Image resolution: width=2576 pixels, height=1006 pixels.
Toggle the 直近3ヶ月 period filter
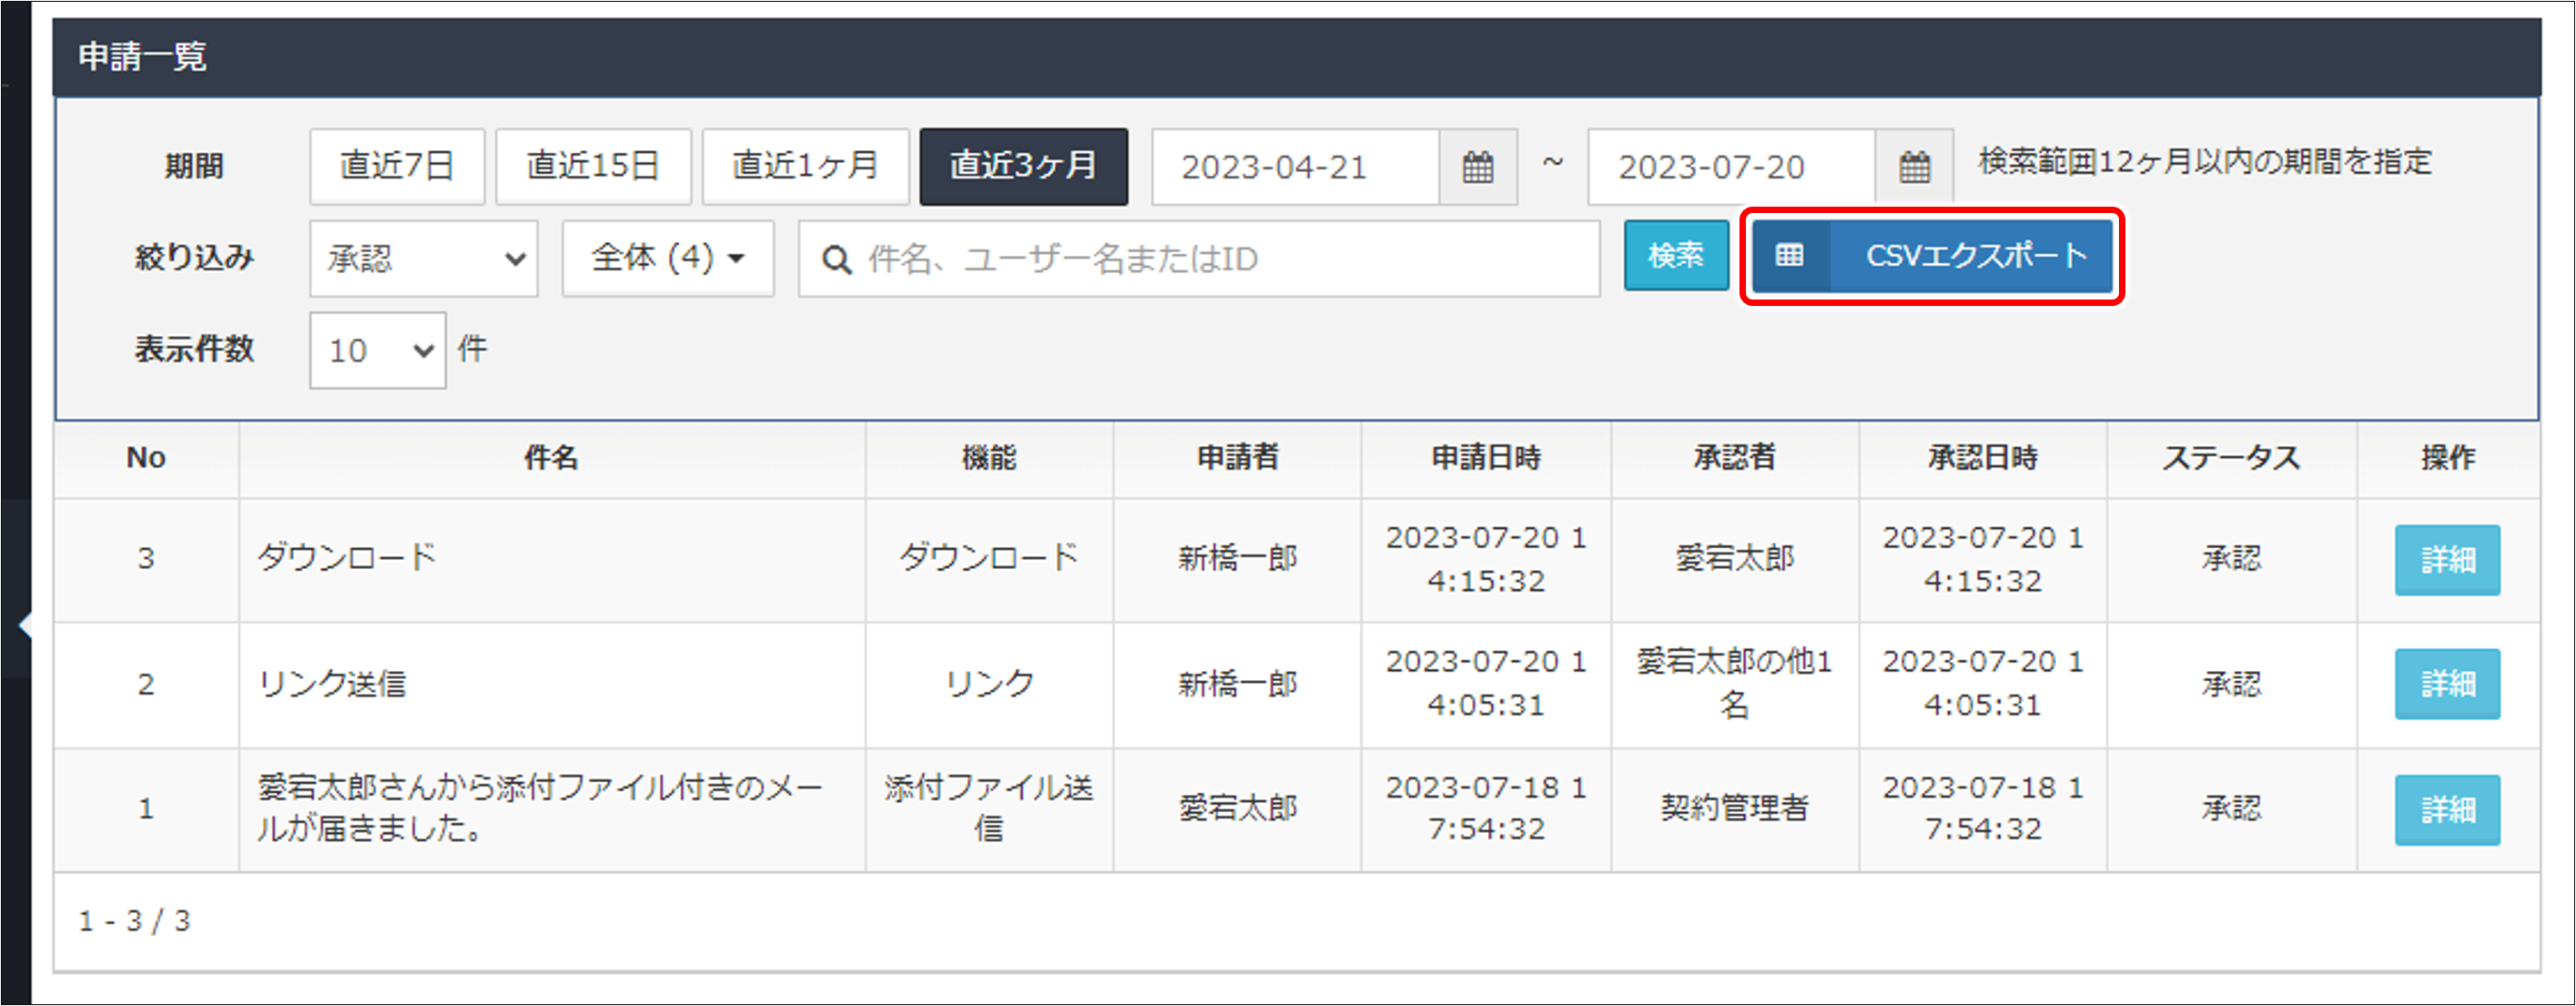[x=1023, y=166]
